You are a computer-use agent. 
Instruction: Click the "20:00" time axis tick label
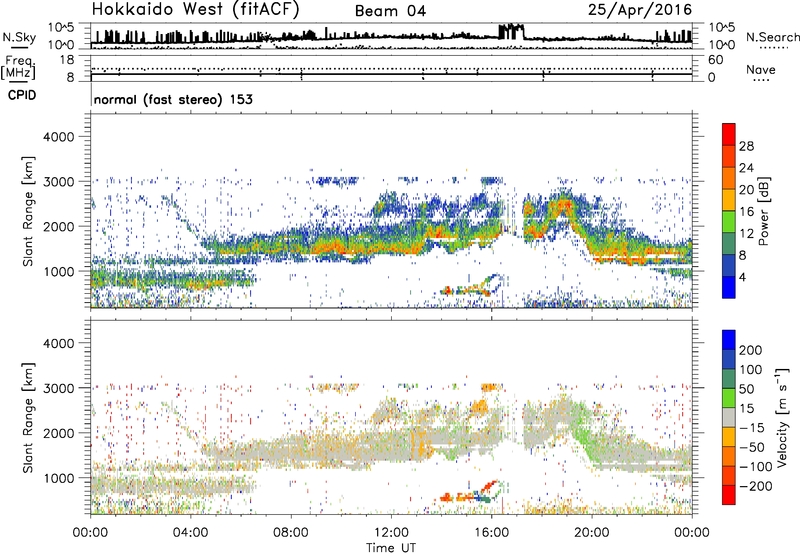pyautogui.click(x=591, y=533)
